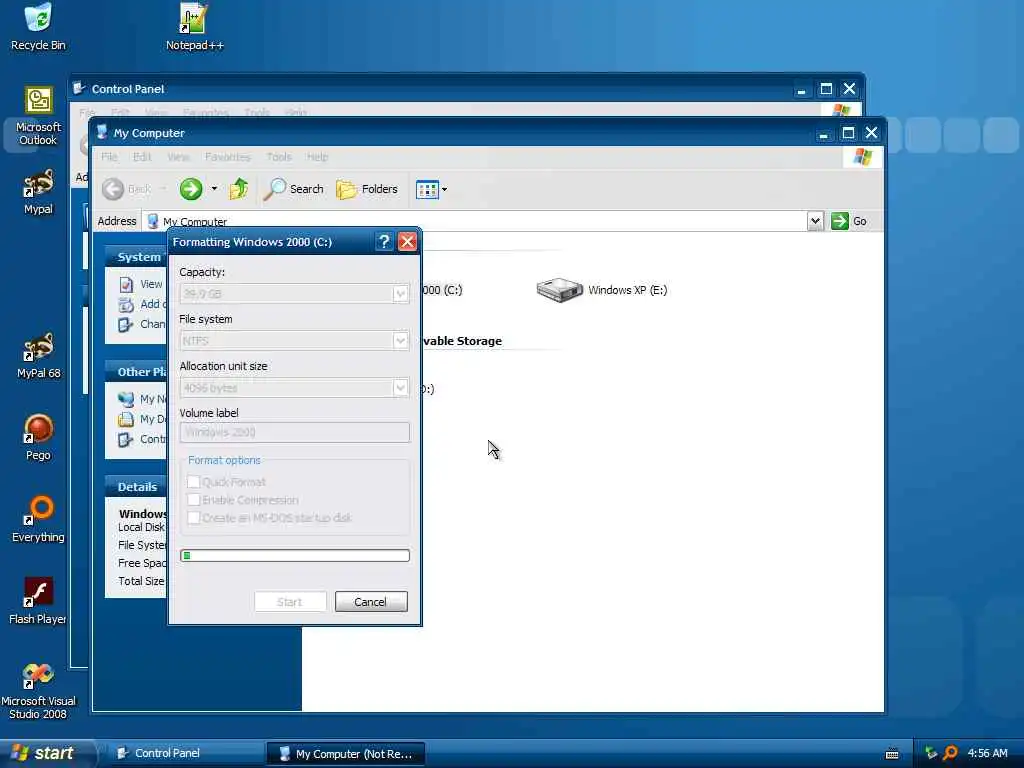Click the Go button beside address bar
This screenshot has width=1024, height=768.
tap(849, 221)
